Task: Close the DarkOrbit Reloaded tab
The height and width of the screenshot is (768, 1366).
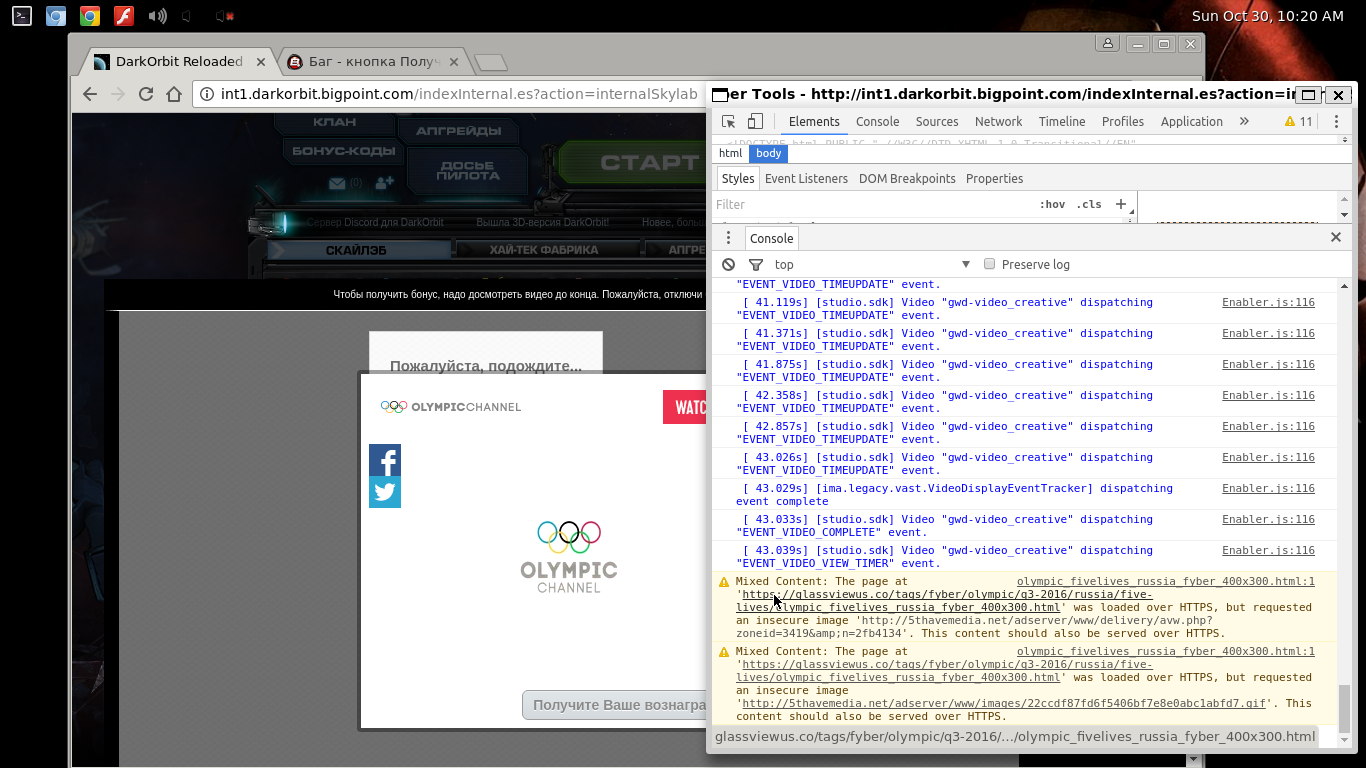Action: [261, 62]
